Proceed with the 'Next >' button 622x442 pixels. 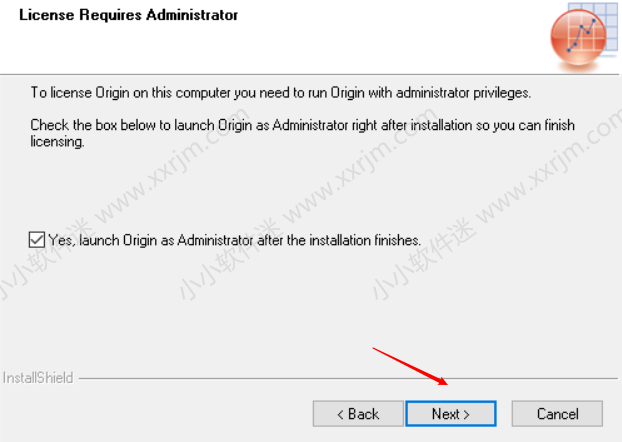coord(451,414)
